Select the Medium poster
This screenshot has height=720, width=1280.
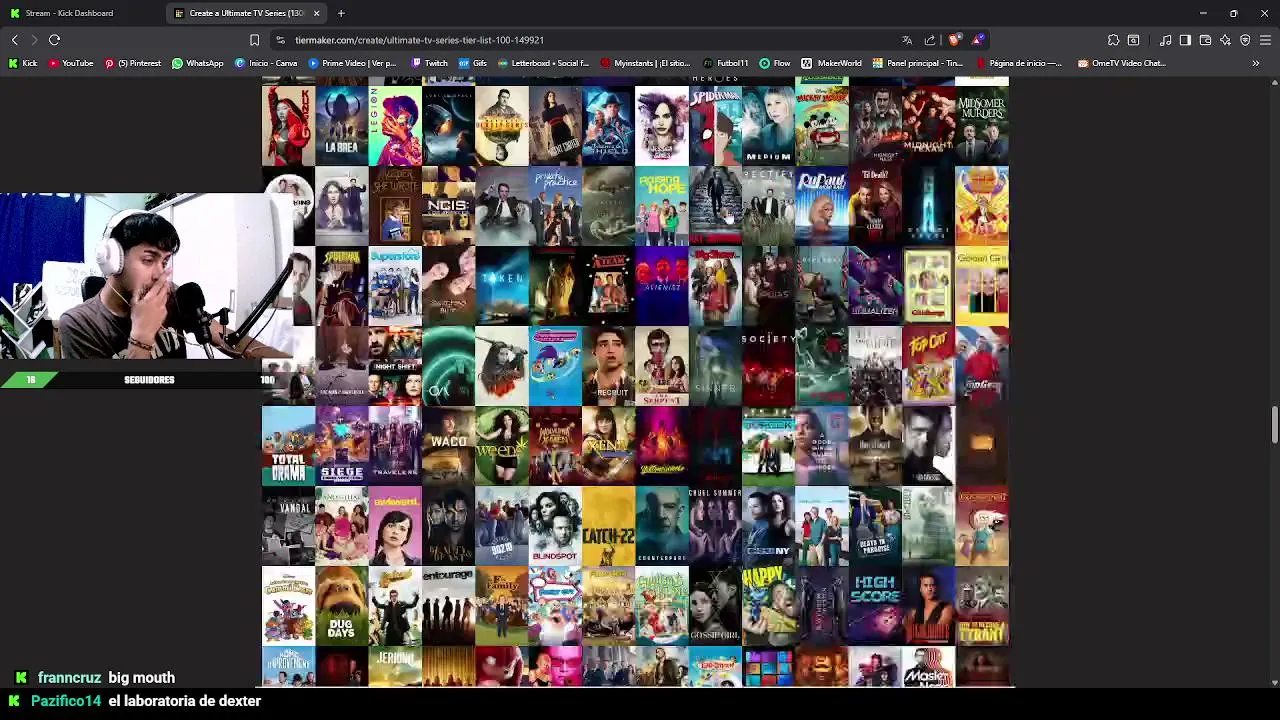point(768,125)
